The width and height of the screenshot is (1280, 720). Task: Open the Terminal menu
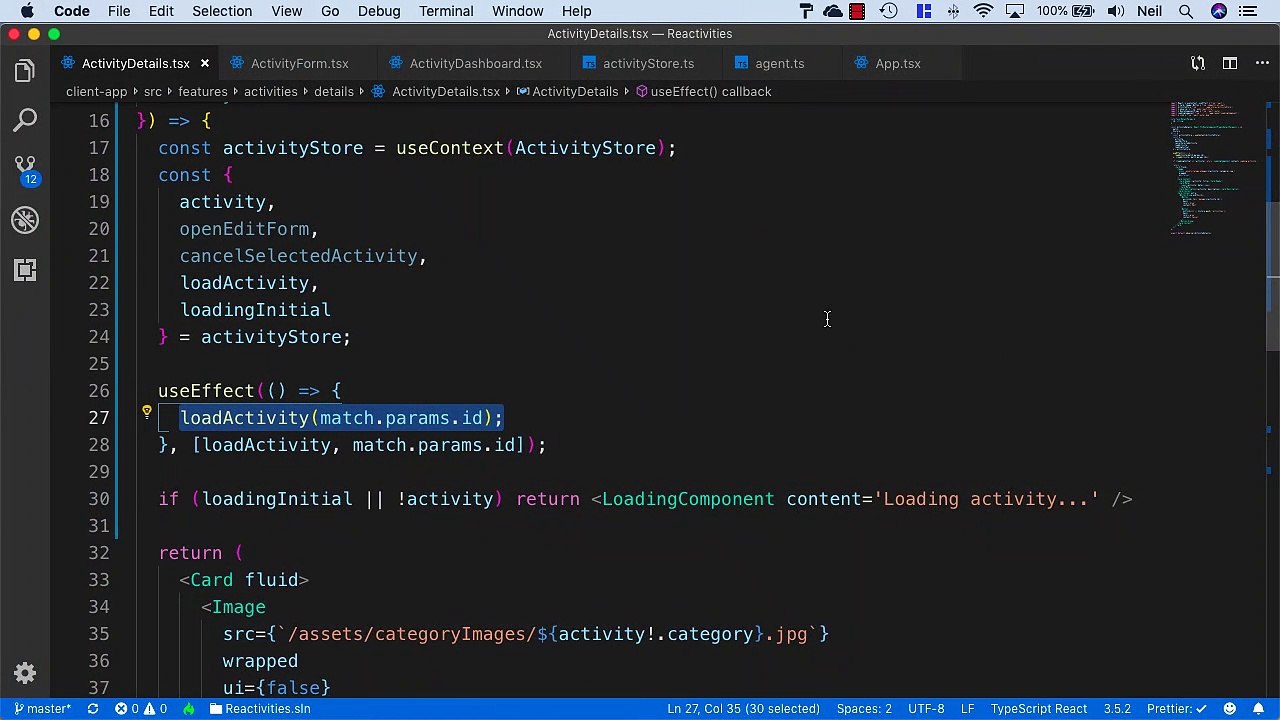tap(446, 11)
